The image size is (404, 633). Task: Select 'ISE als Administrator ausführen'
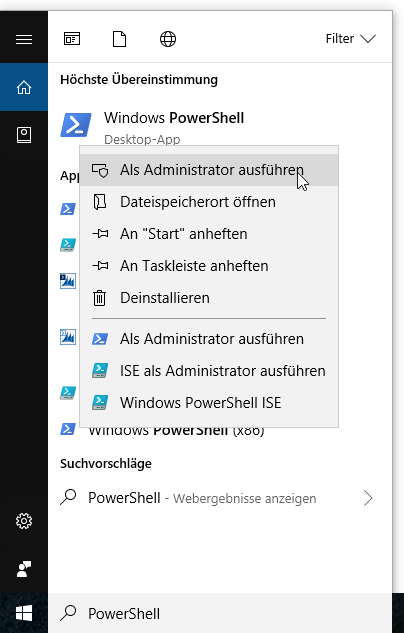[209, 371]
